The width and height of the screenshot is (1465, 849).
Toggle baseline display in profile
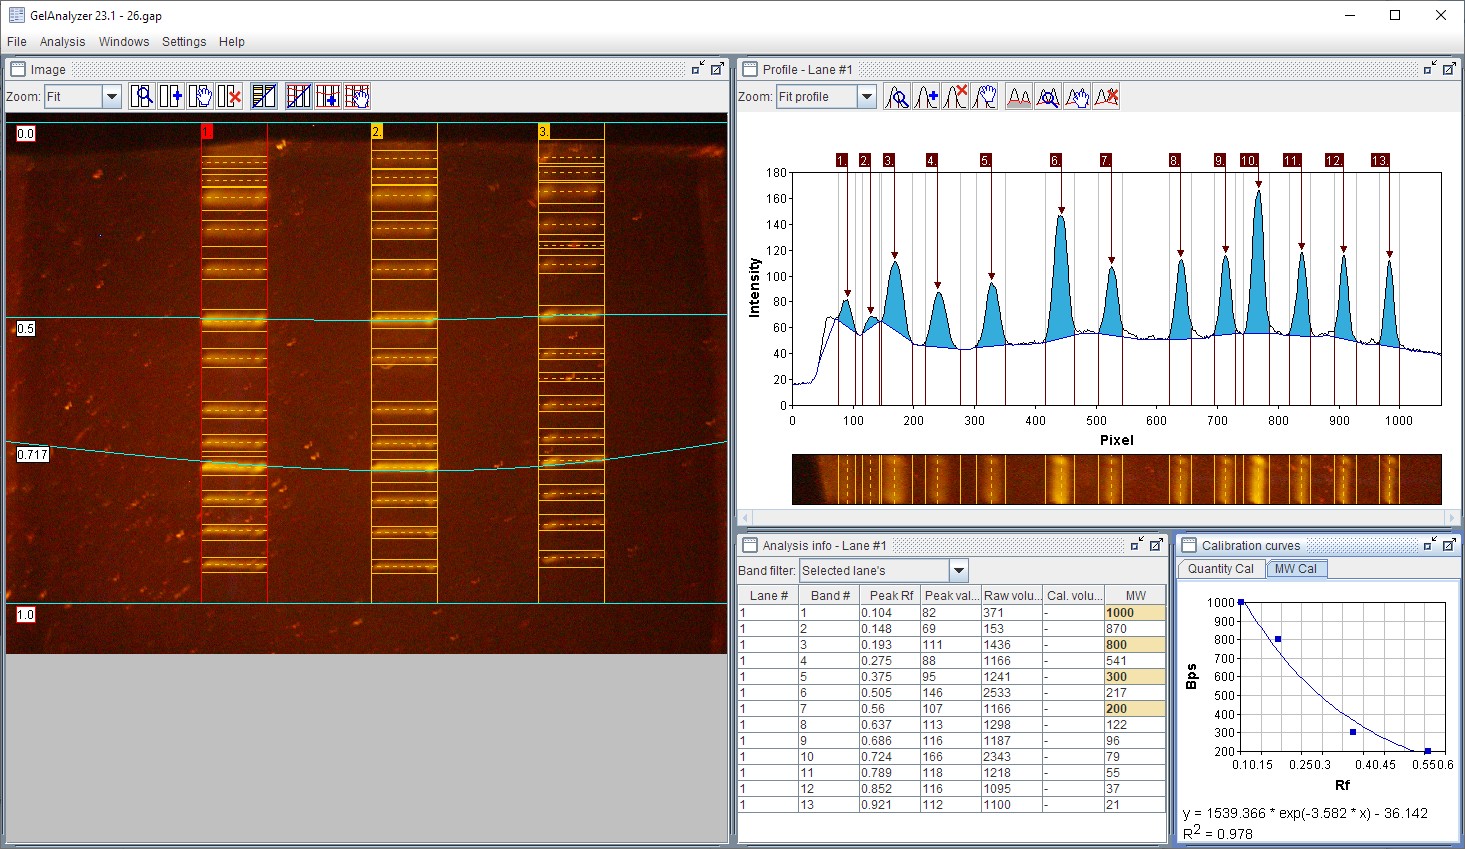pos(1019,97)
